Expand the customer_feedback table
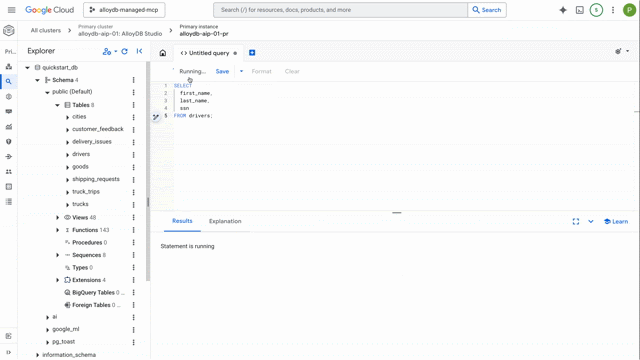This screenshot has width=640, height=360. (x=67, y=130)
